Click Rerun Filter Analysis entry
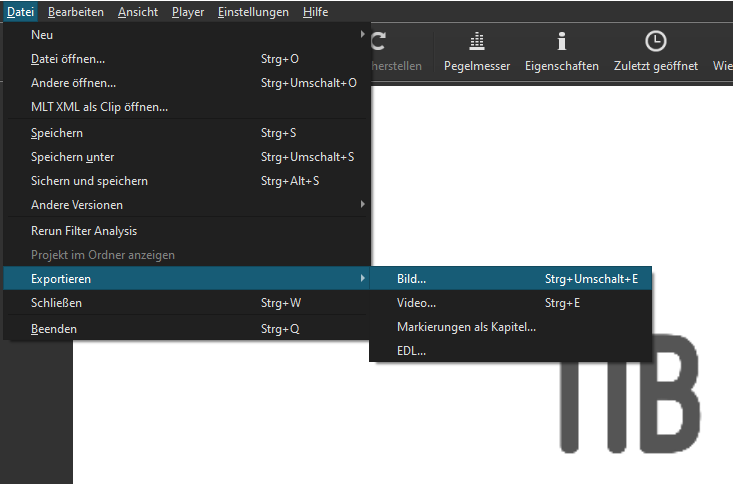The width and height of the screenshot is (733, 484). click(84, 231)
